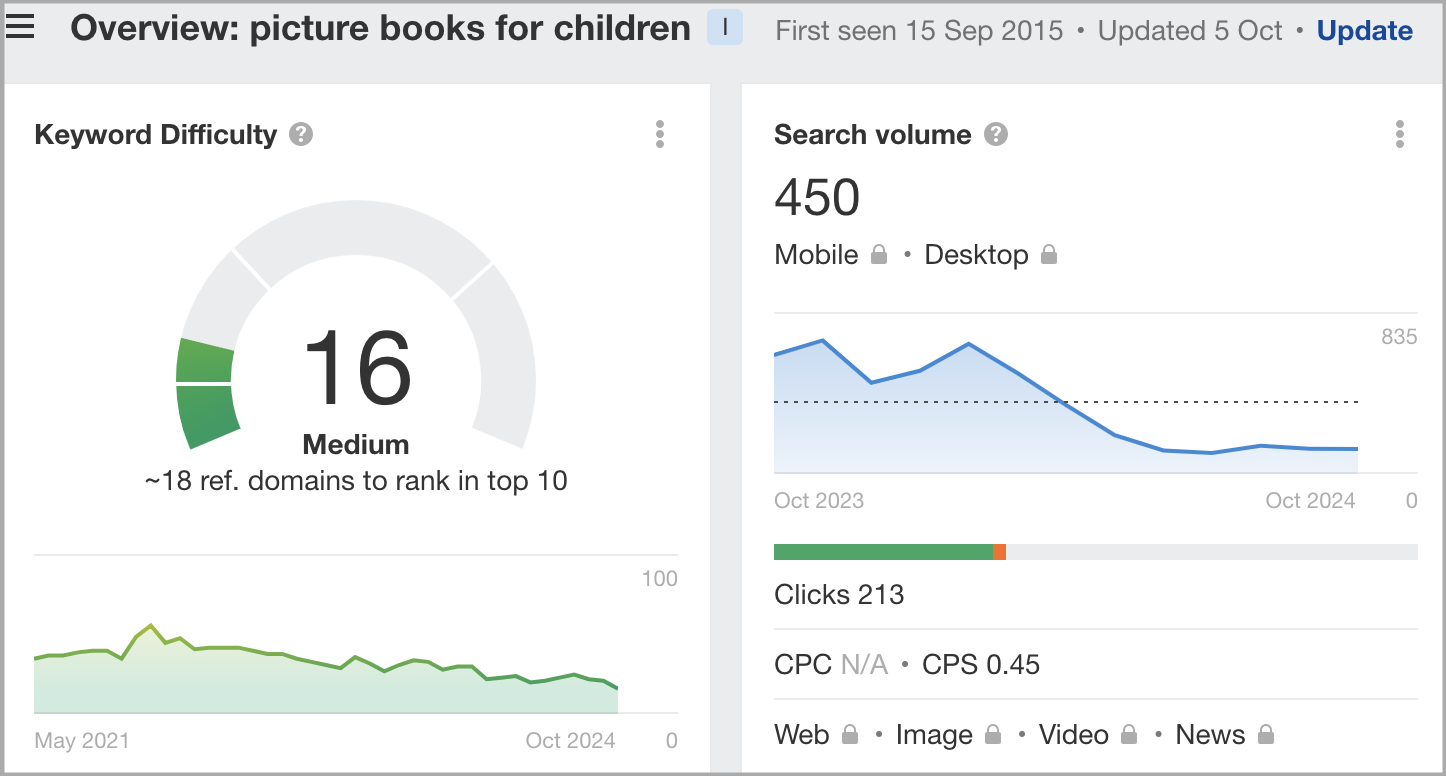Screen dimensions: 1446x776
Task: Click the Search volume help question mark
Action: pos(995,135)
